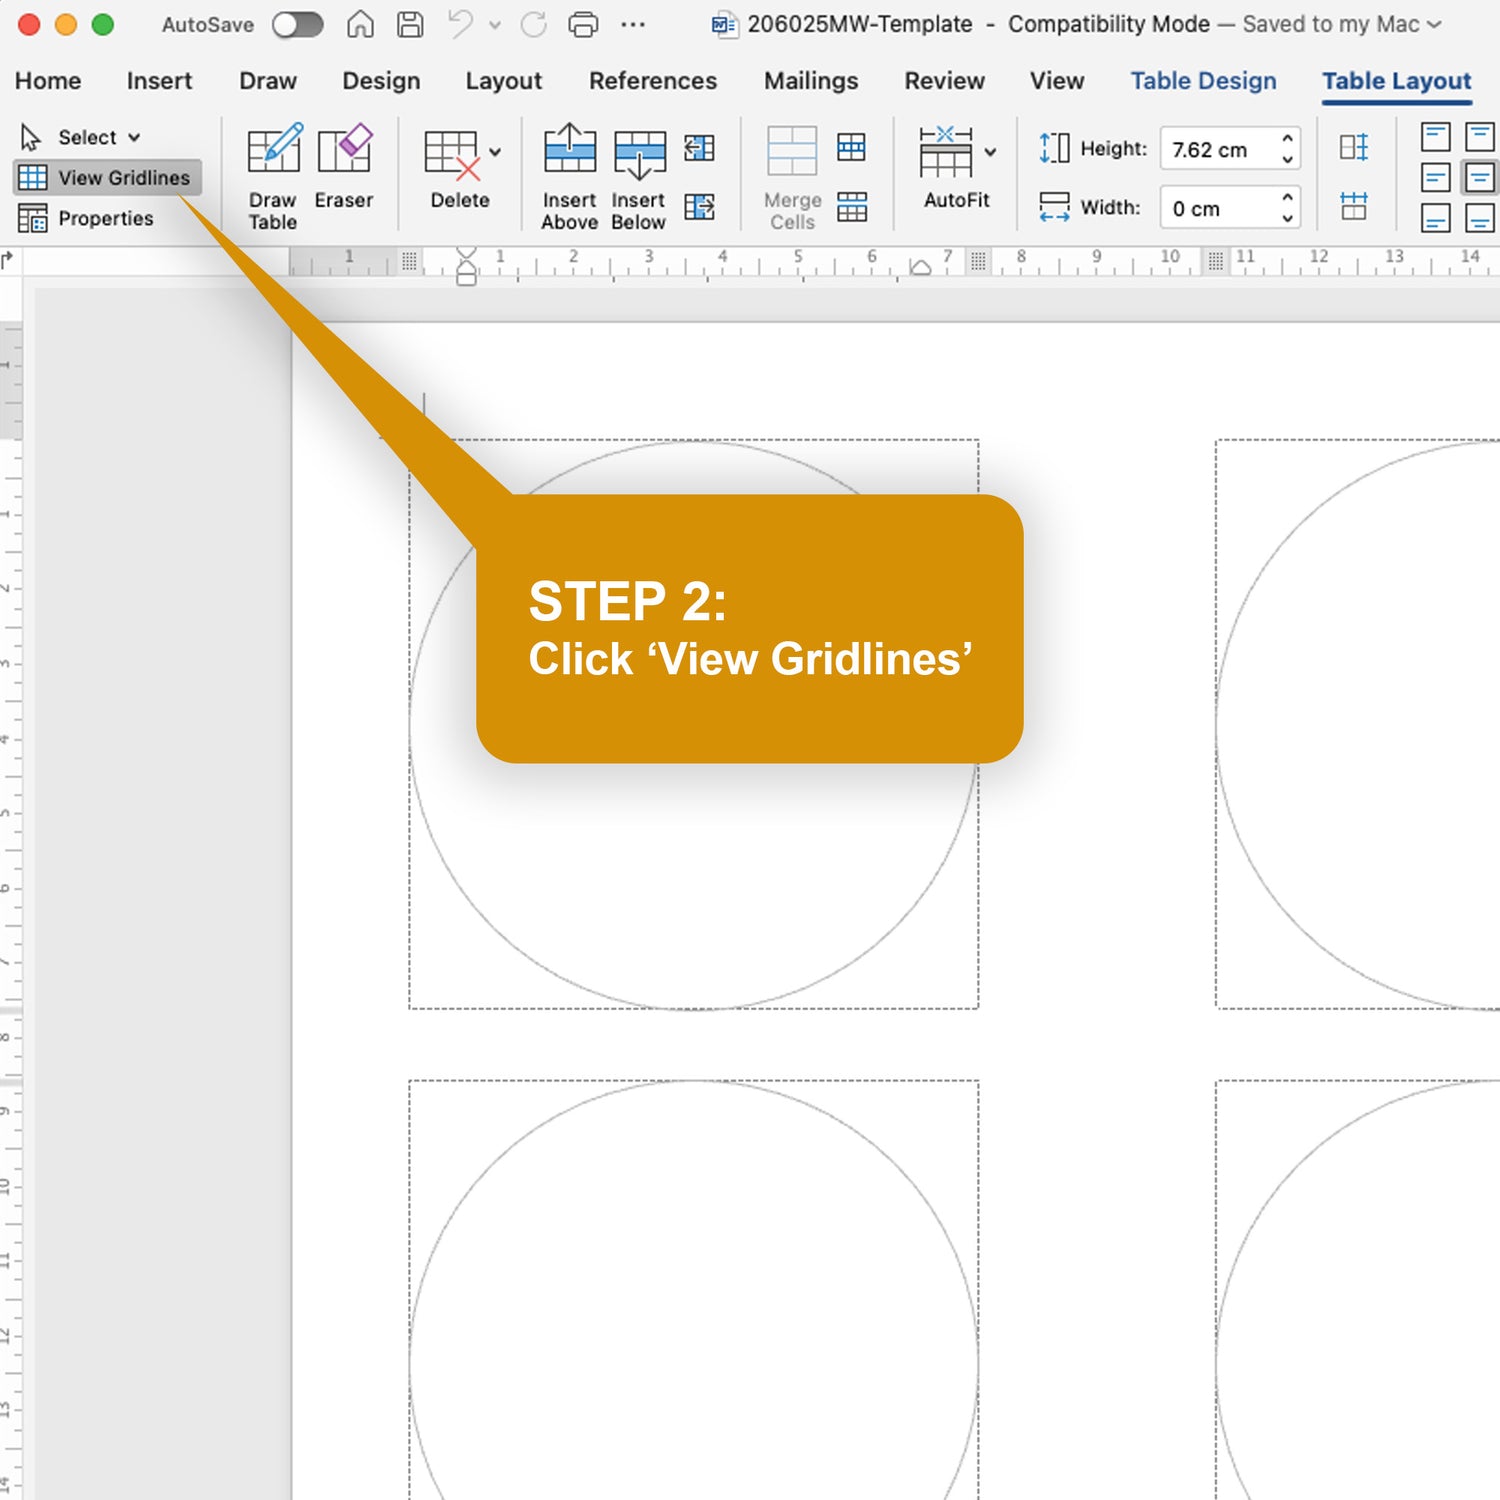The height and width of the screenshot is (1500, 1500).
Task: Click the Insert Above rows icon
Action: click(x=569, y=177)
